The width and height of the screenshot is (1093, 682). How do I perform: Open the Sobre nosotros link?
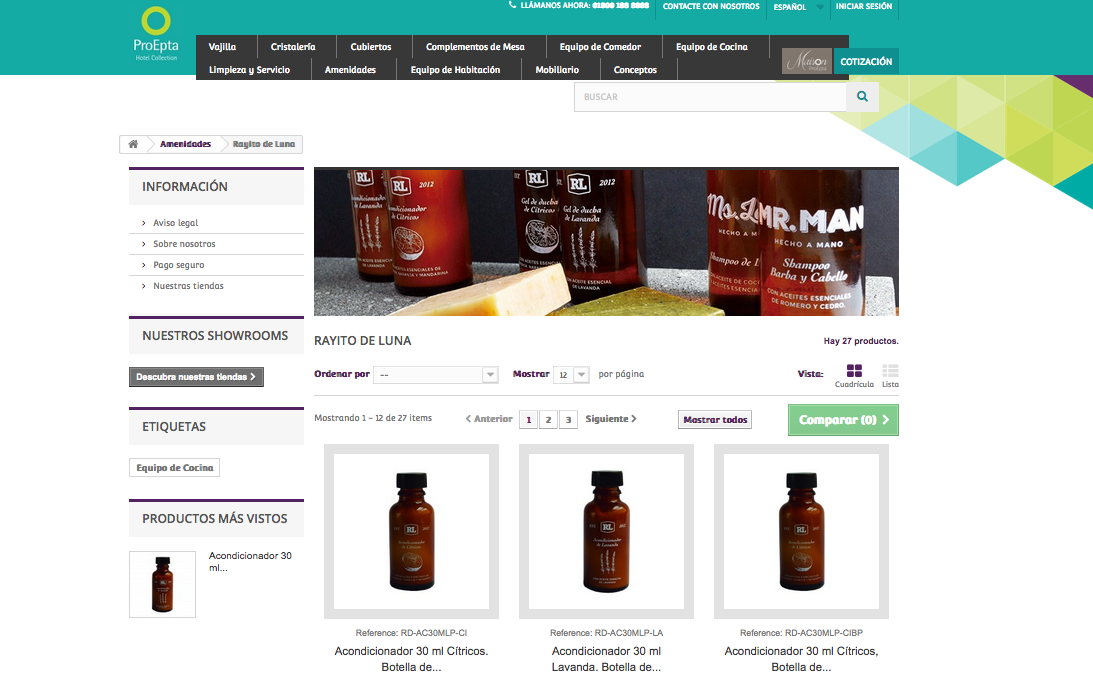184,244
